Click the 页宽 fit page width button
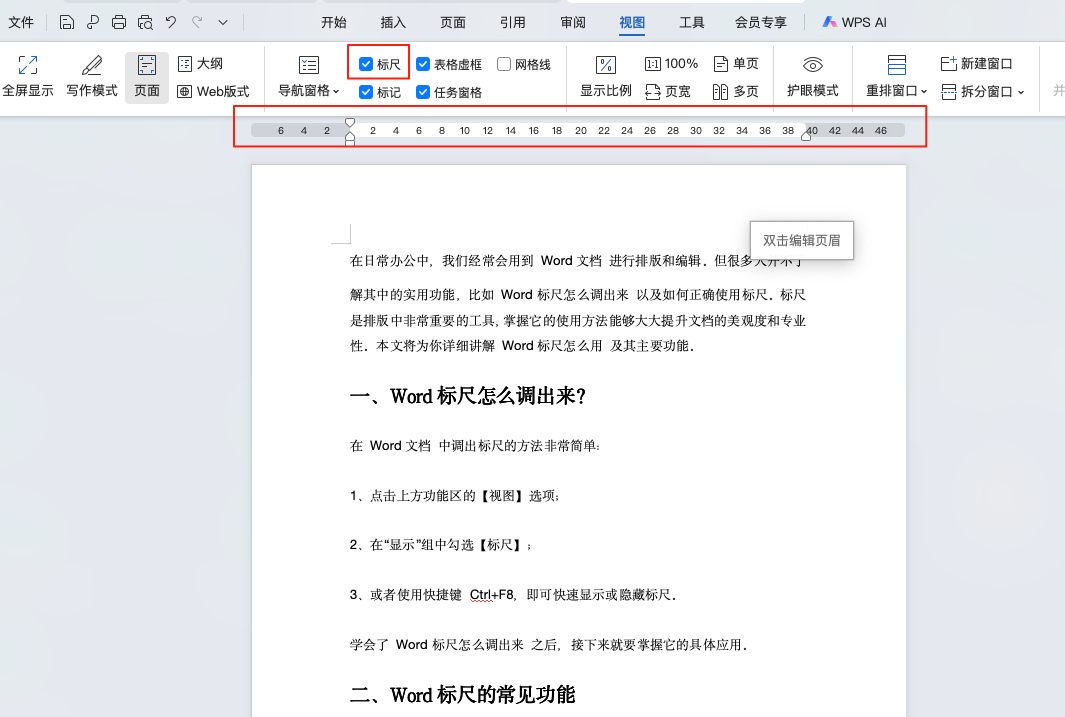Viewport: 1065px width, 717px height. pyautogui.click(x=668, y=90)
